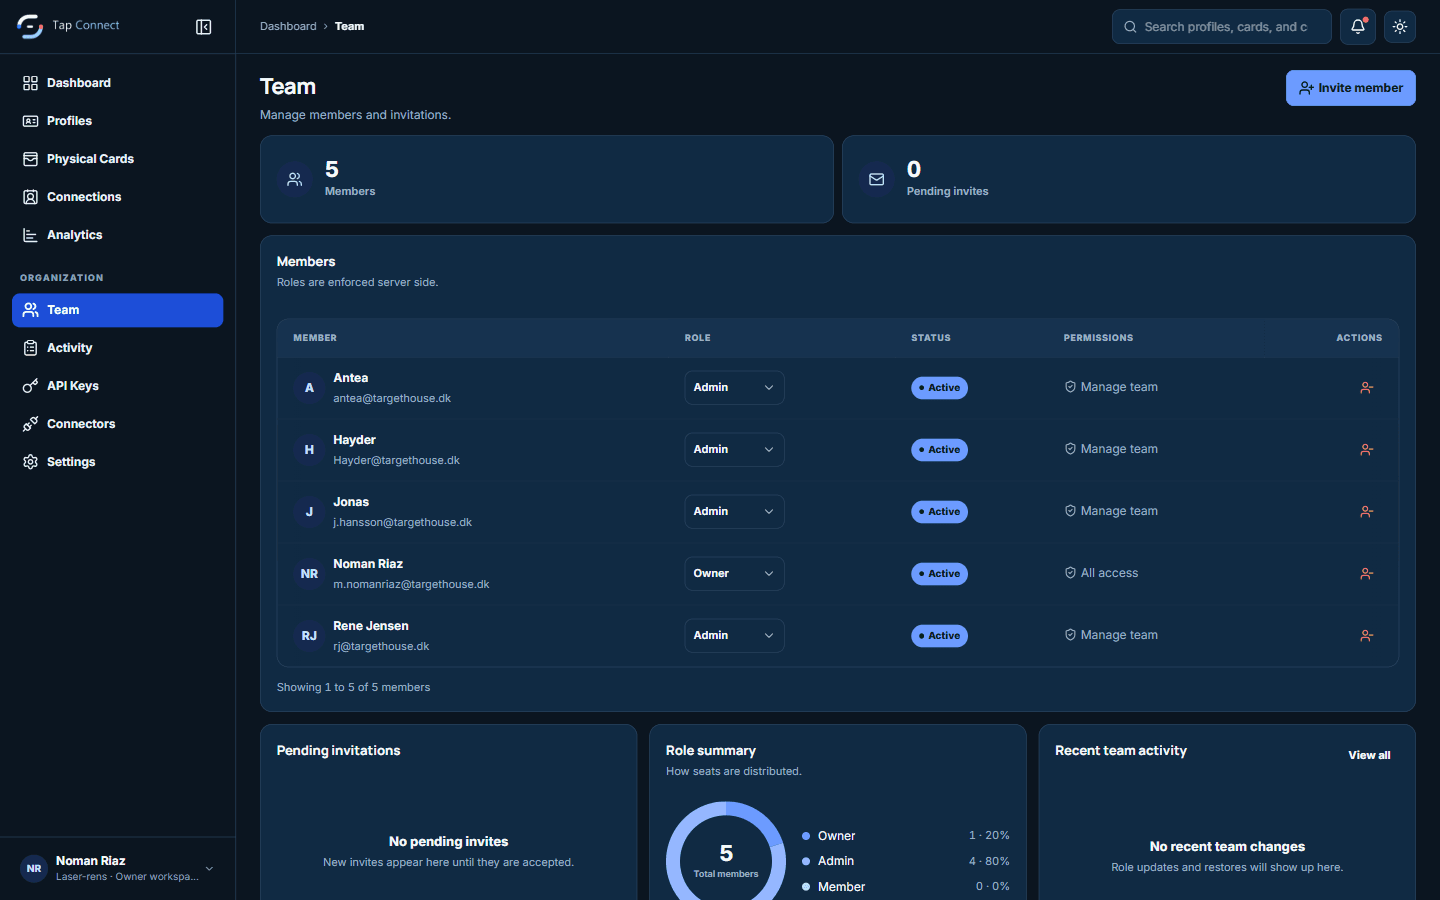Open Noman Riaz's Owner role dropdown
Viewport: 1440px width, 900px height.
(x=734, y=574)
